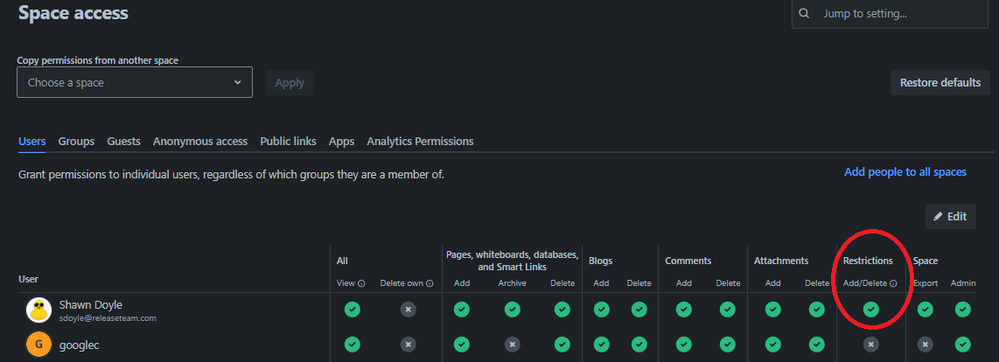Click googlec's orange G avatar
Viewport: 999px width, 362px height.
[x=39, y=345]
